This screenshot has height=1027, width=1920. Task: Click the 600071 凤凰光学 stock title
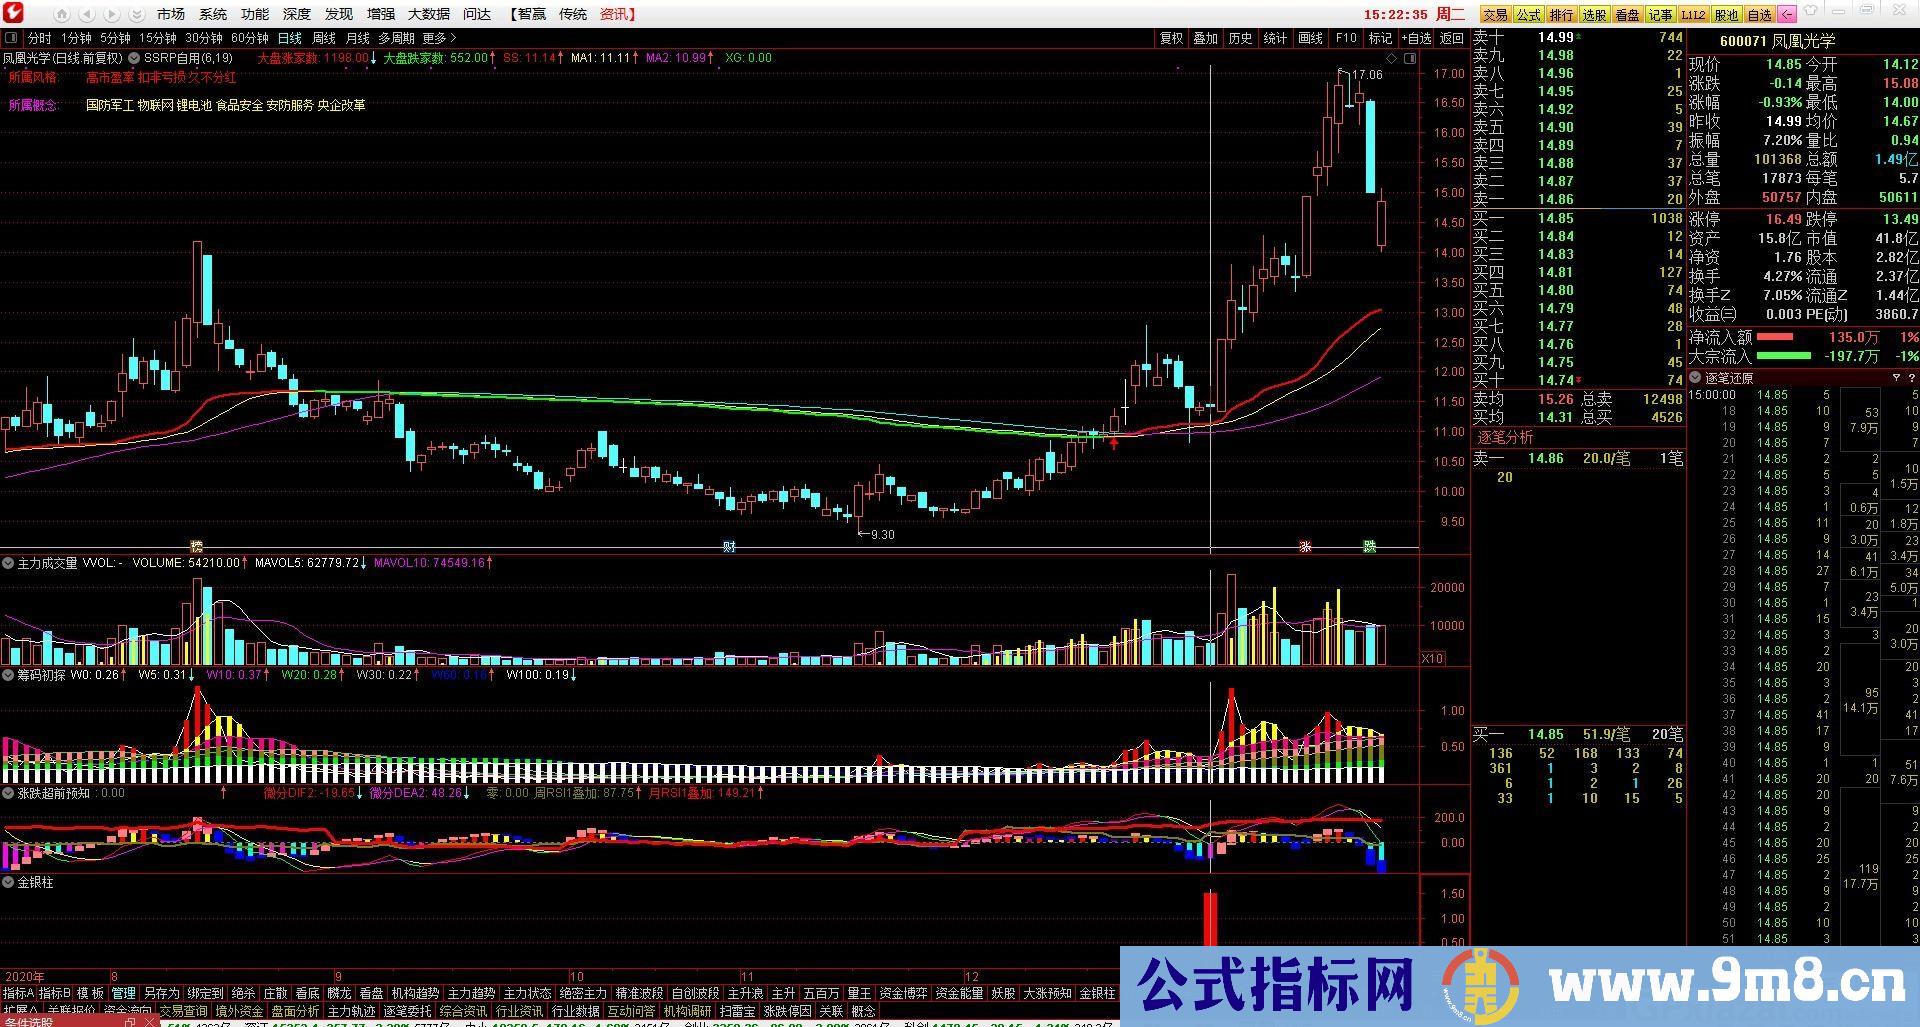(1776, 41)
